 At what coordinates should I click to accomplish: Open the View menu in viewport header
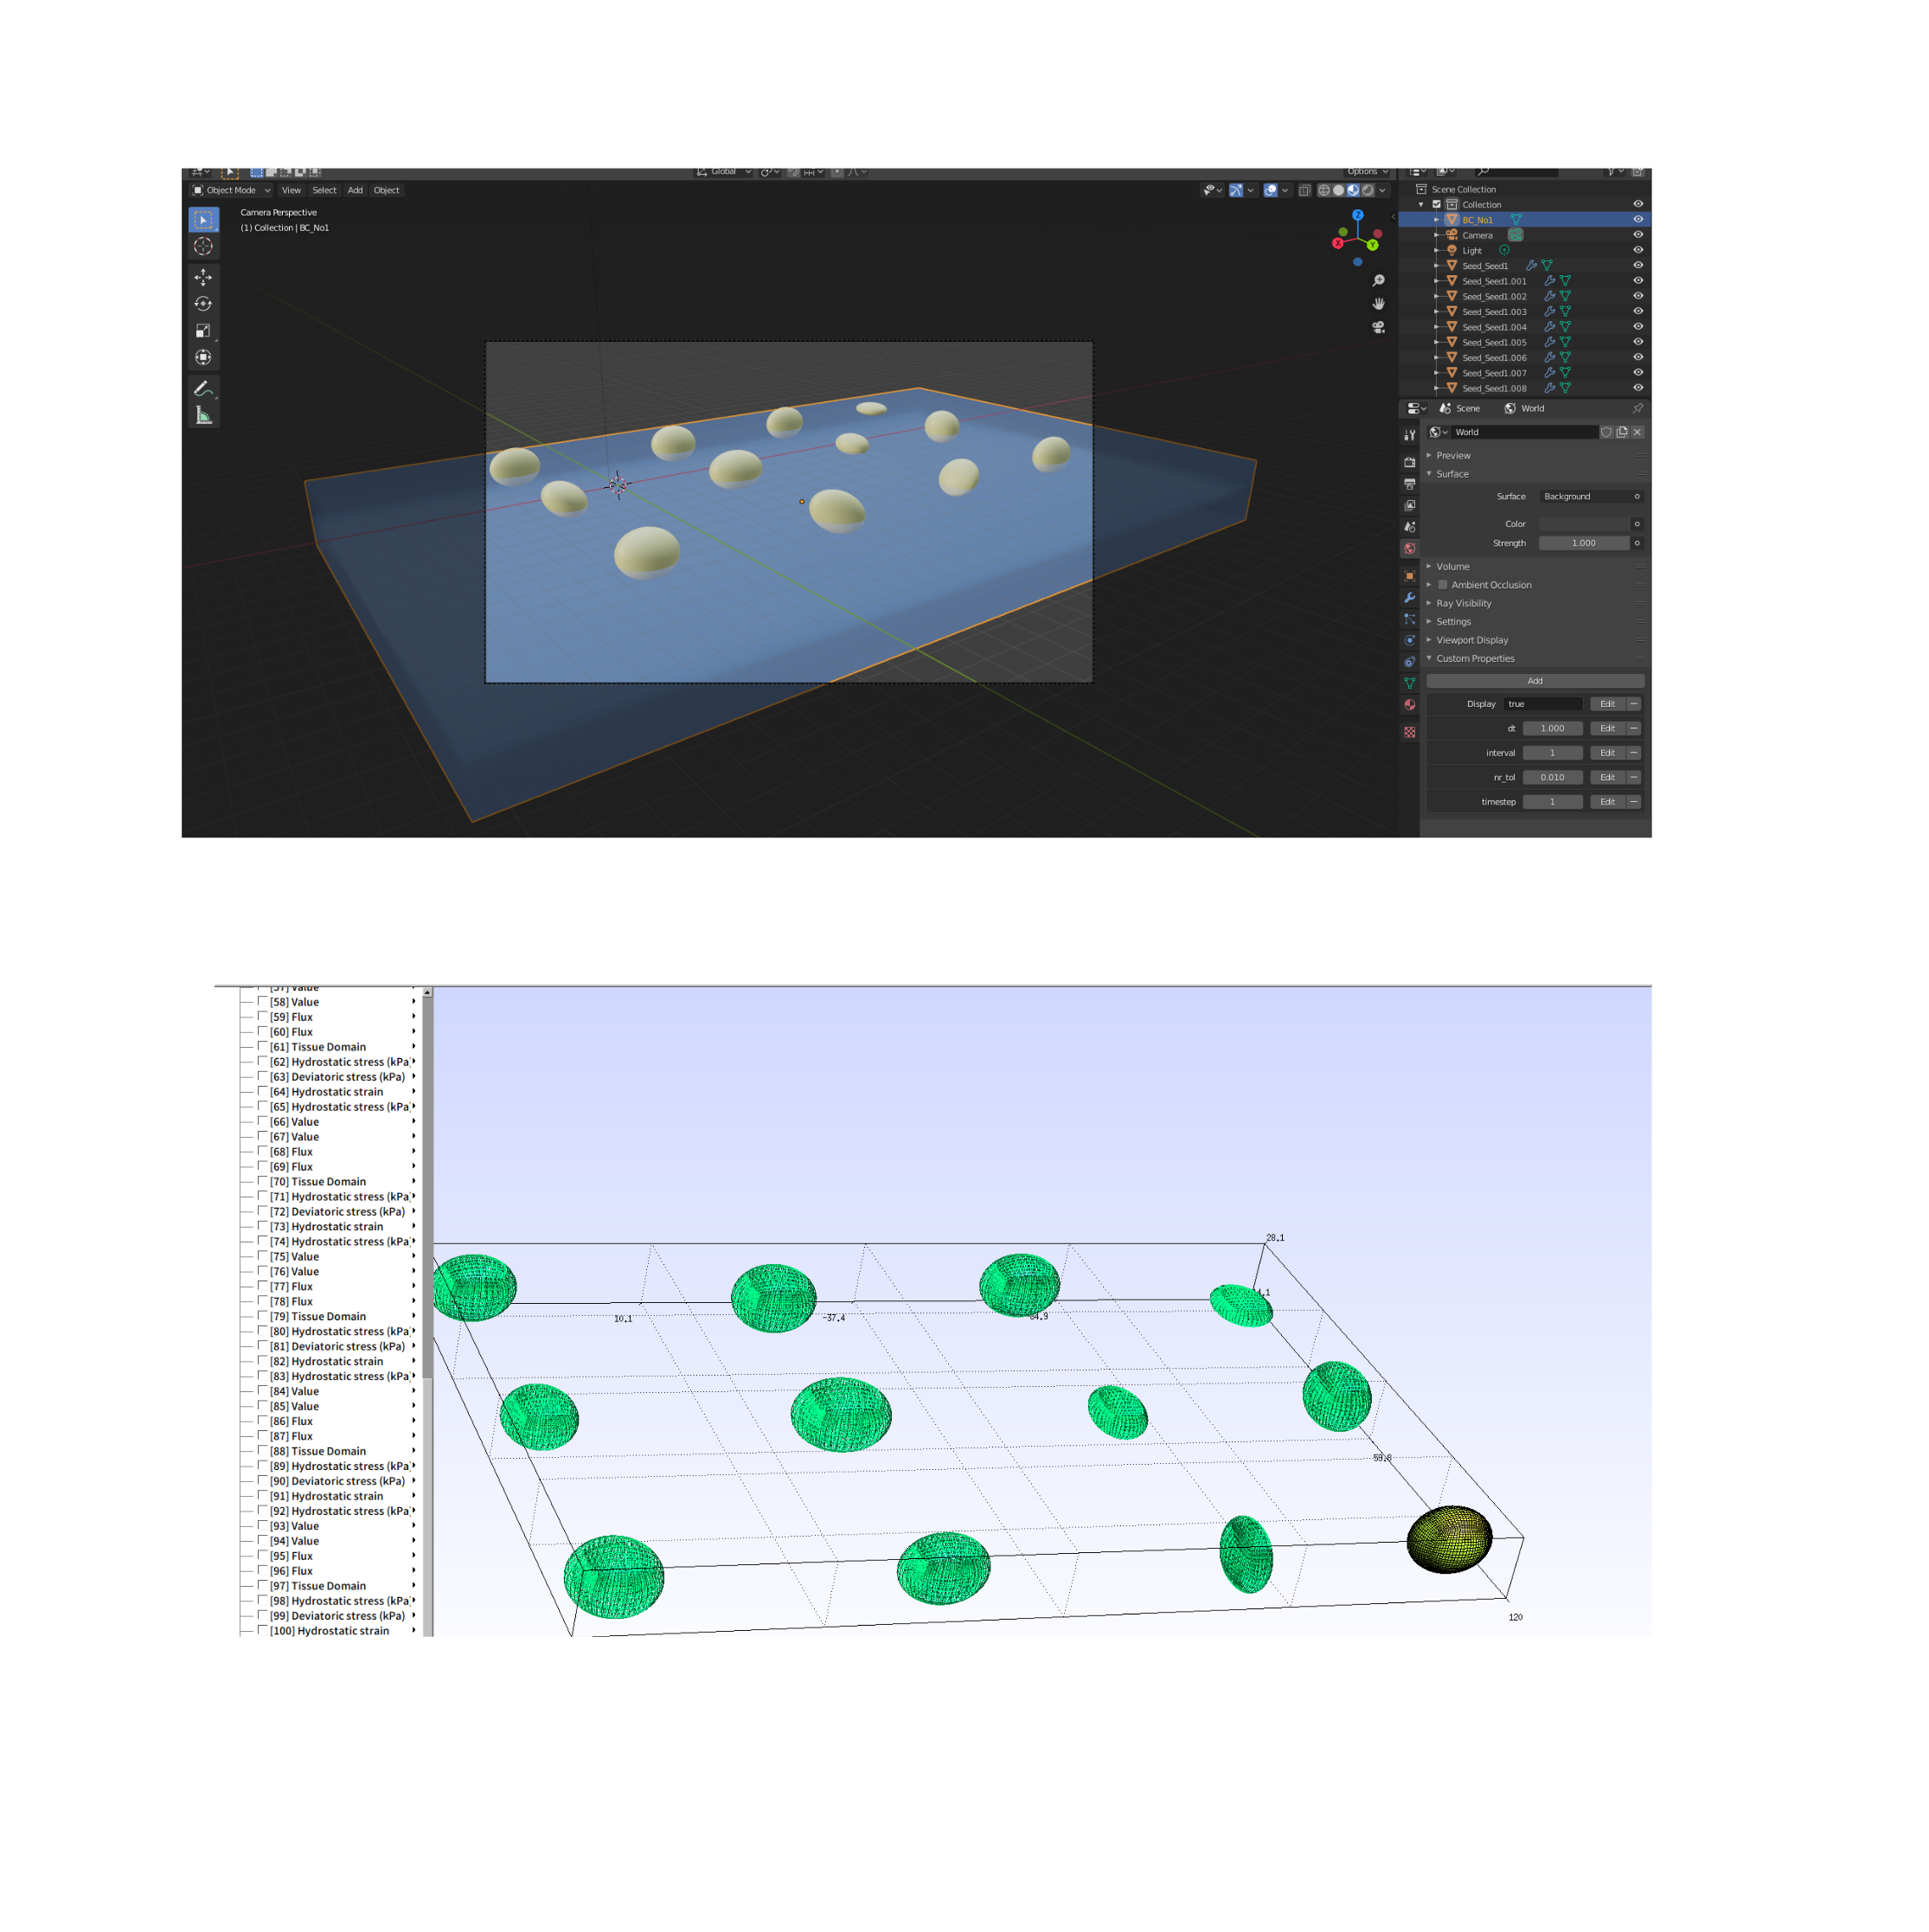(x=291, y=190)
